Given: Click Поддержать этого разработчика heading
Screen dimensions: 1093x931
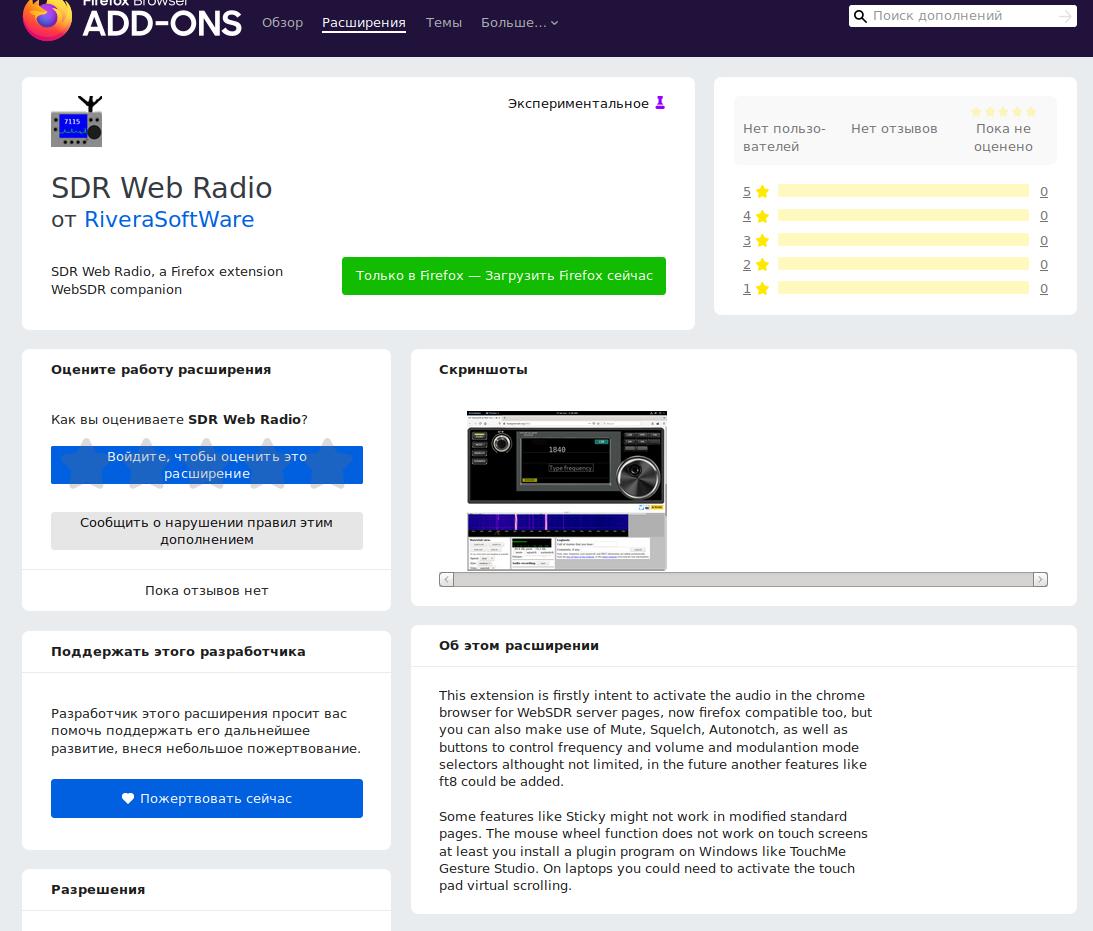Looking at the screenshot, I should tap(178, 652).
